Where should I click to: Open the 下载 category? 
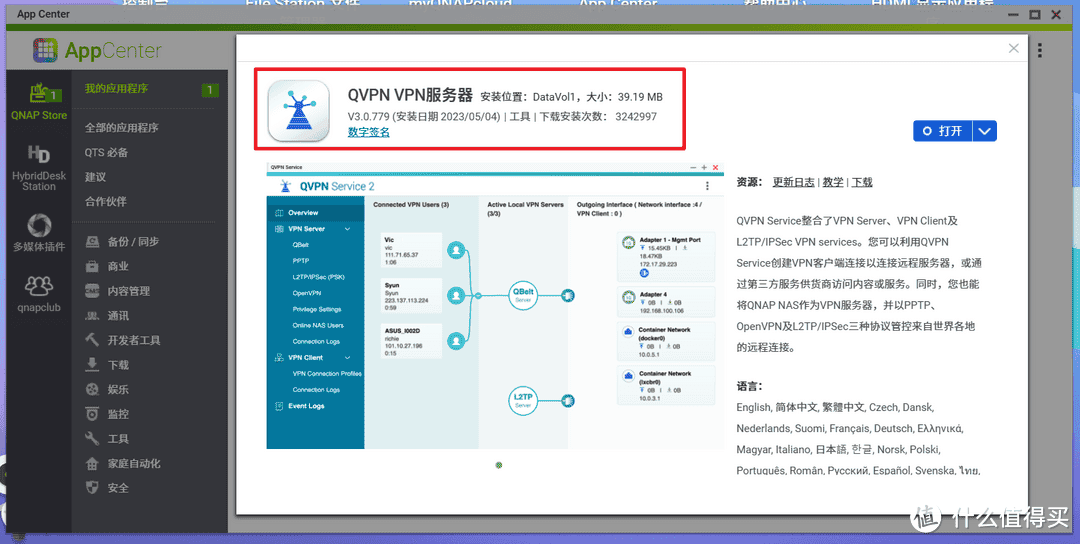[107, 365]
